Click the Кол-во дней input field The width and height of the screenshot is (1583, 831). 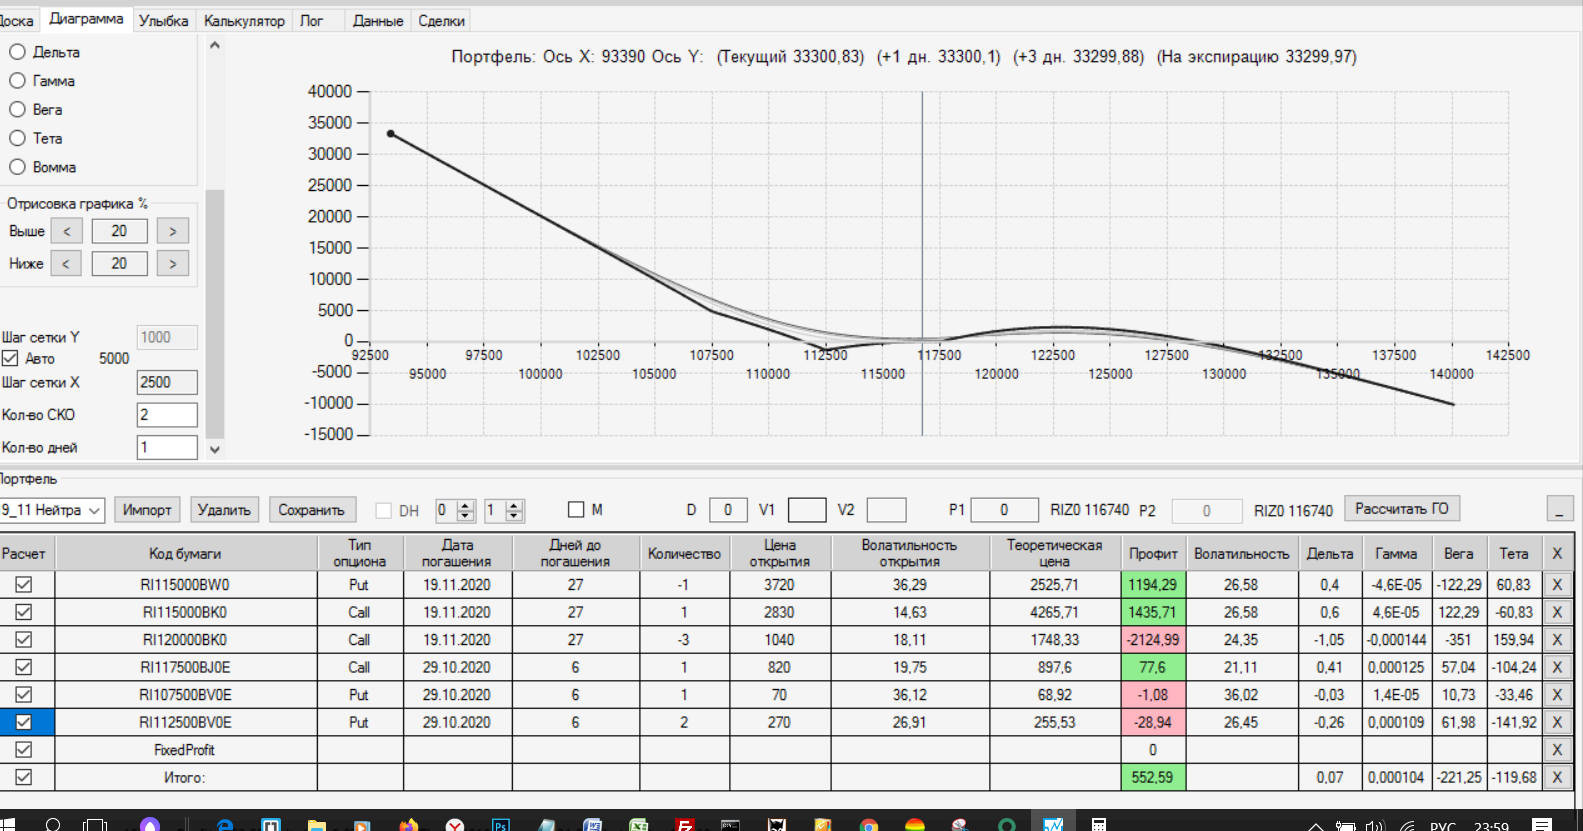(167, 447)
